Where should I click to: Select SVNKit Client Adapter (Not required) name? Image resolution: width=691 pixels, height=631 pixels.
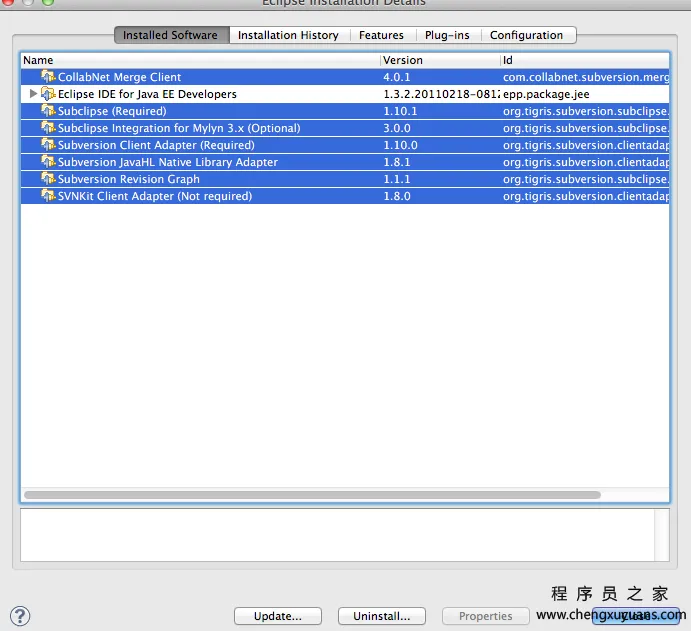coord(155,196)
